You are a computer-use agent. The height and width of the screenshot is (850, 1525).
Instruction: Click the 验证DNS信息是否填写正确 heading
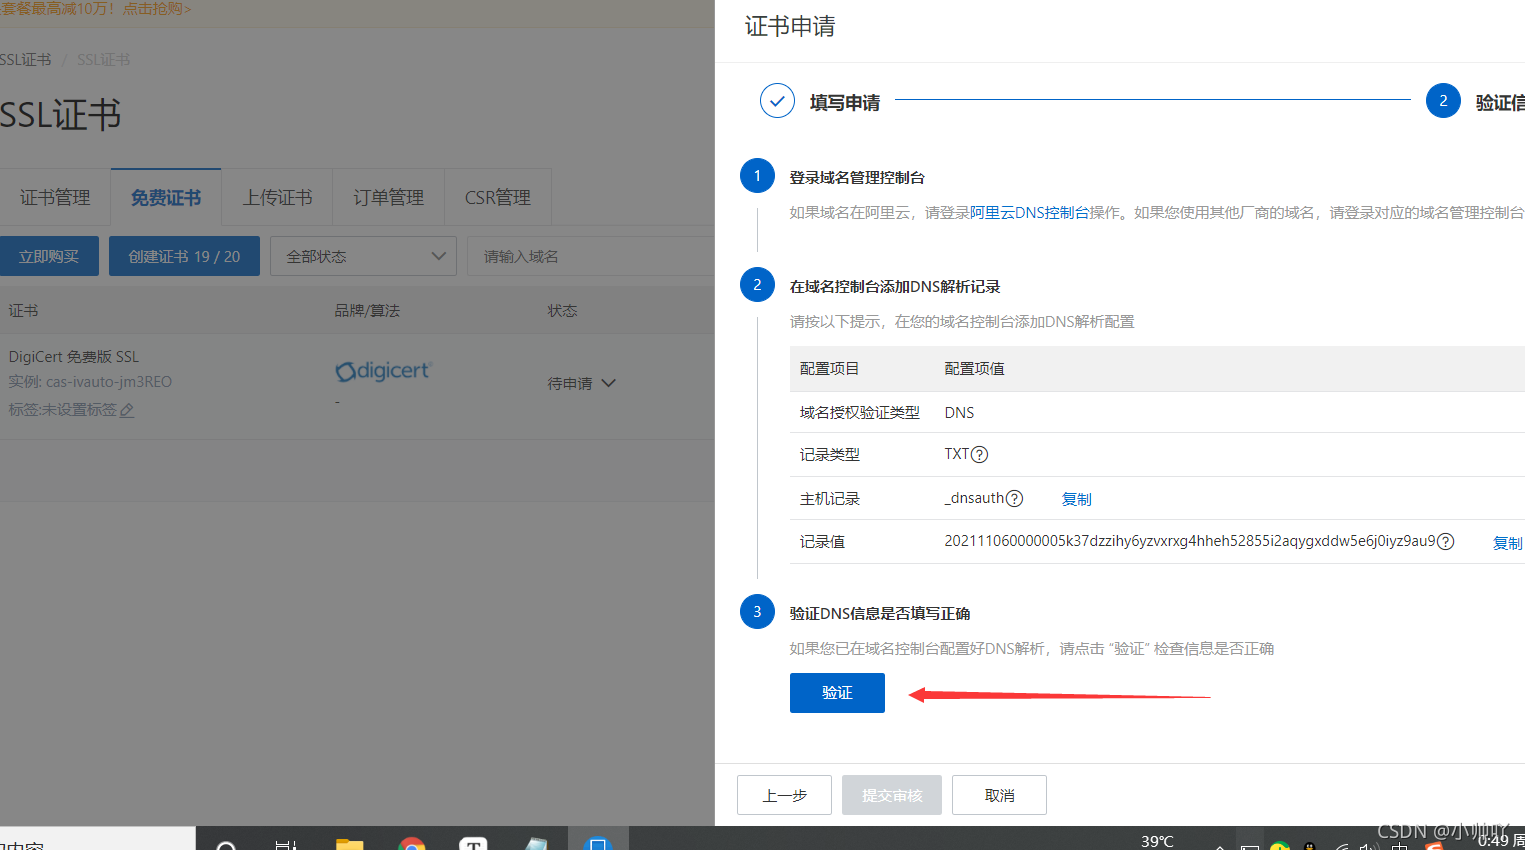(x=880, y=613)
